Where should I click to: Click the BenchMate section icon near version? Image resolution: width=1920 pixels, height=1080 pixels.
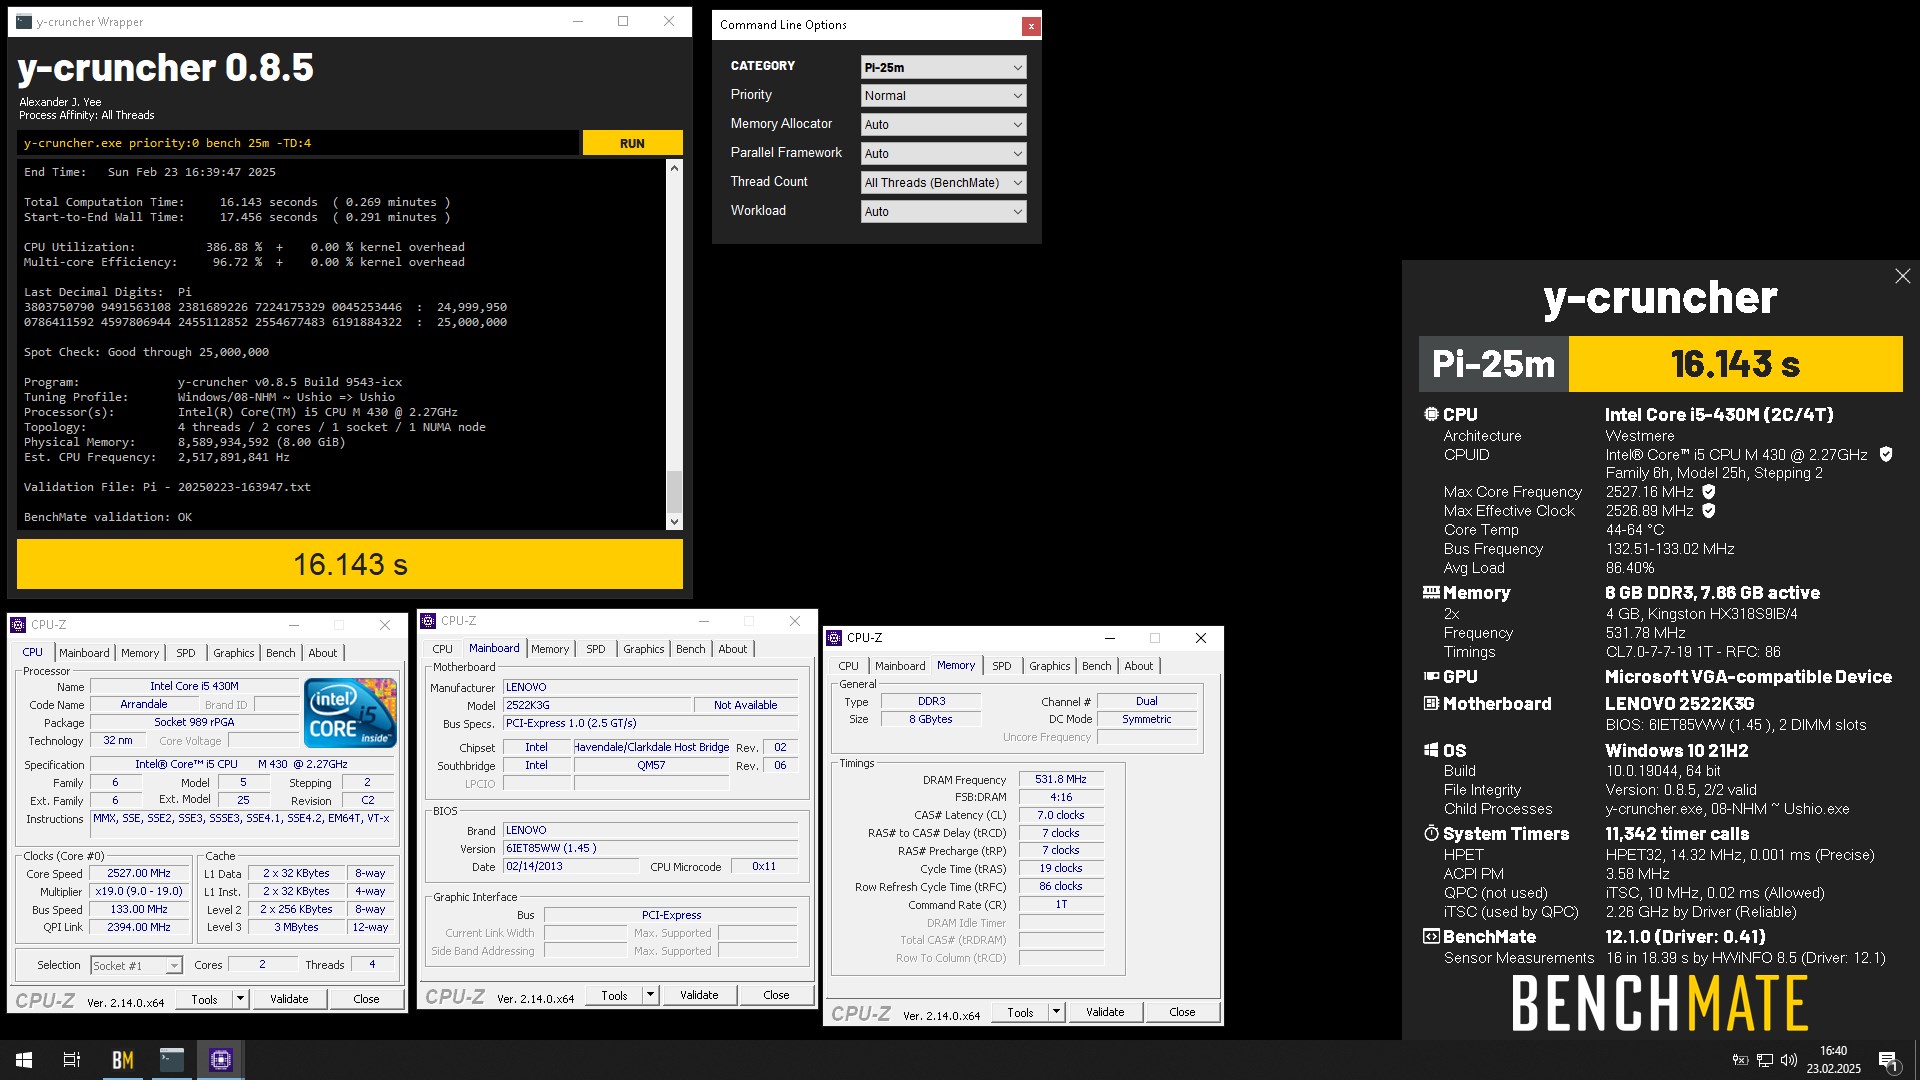1431,936
